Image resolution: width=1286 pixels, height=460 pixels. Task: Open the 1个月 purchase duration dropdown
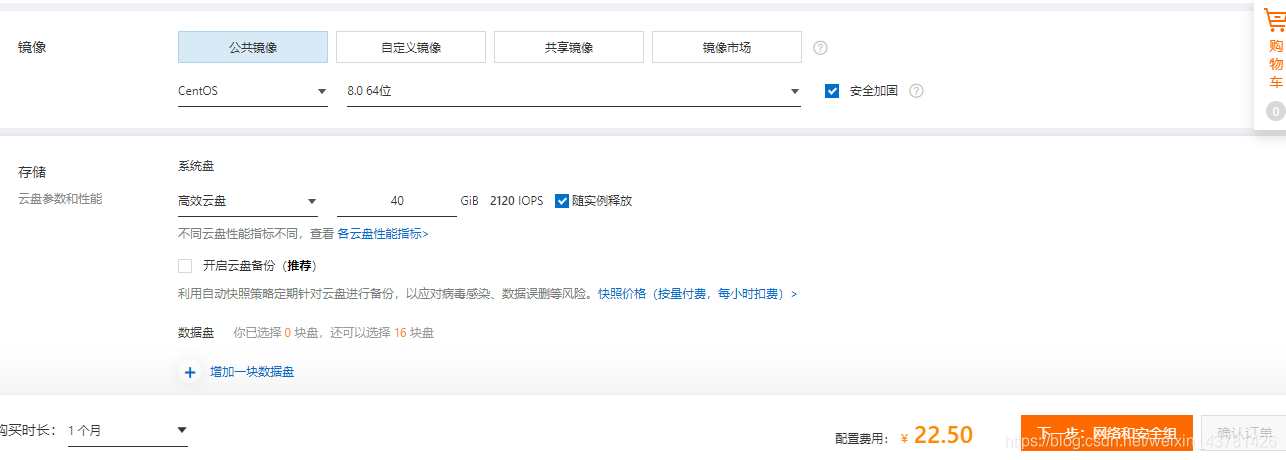(127, 431)
